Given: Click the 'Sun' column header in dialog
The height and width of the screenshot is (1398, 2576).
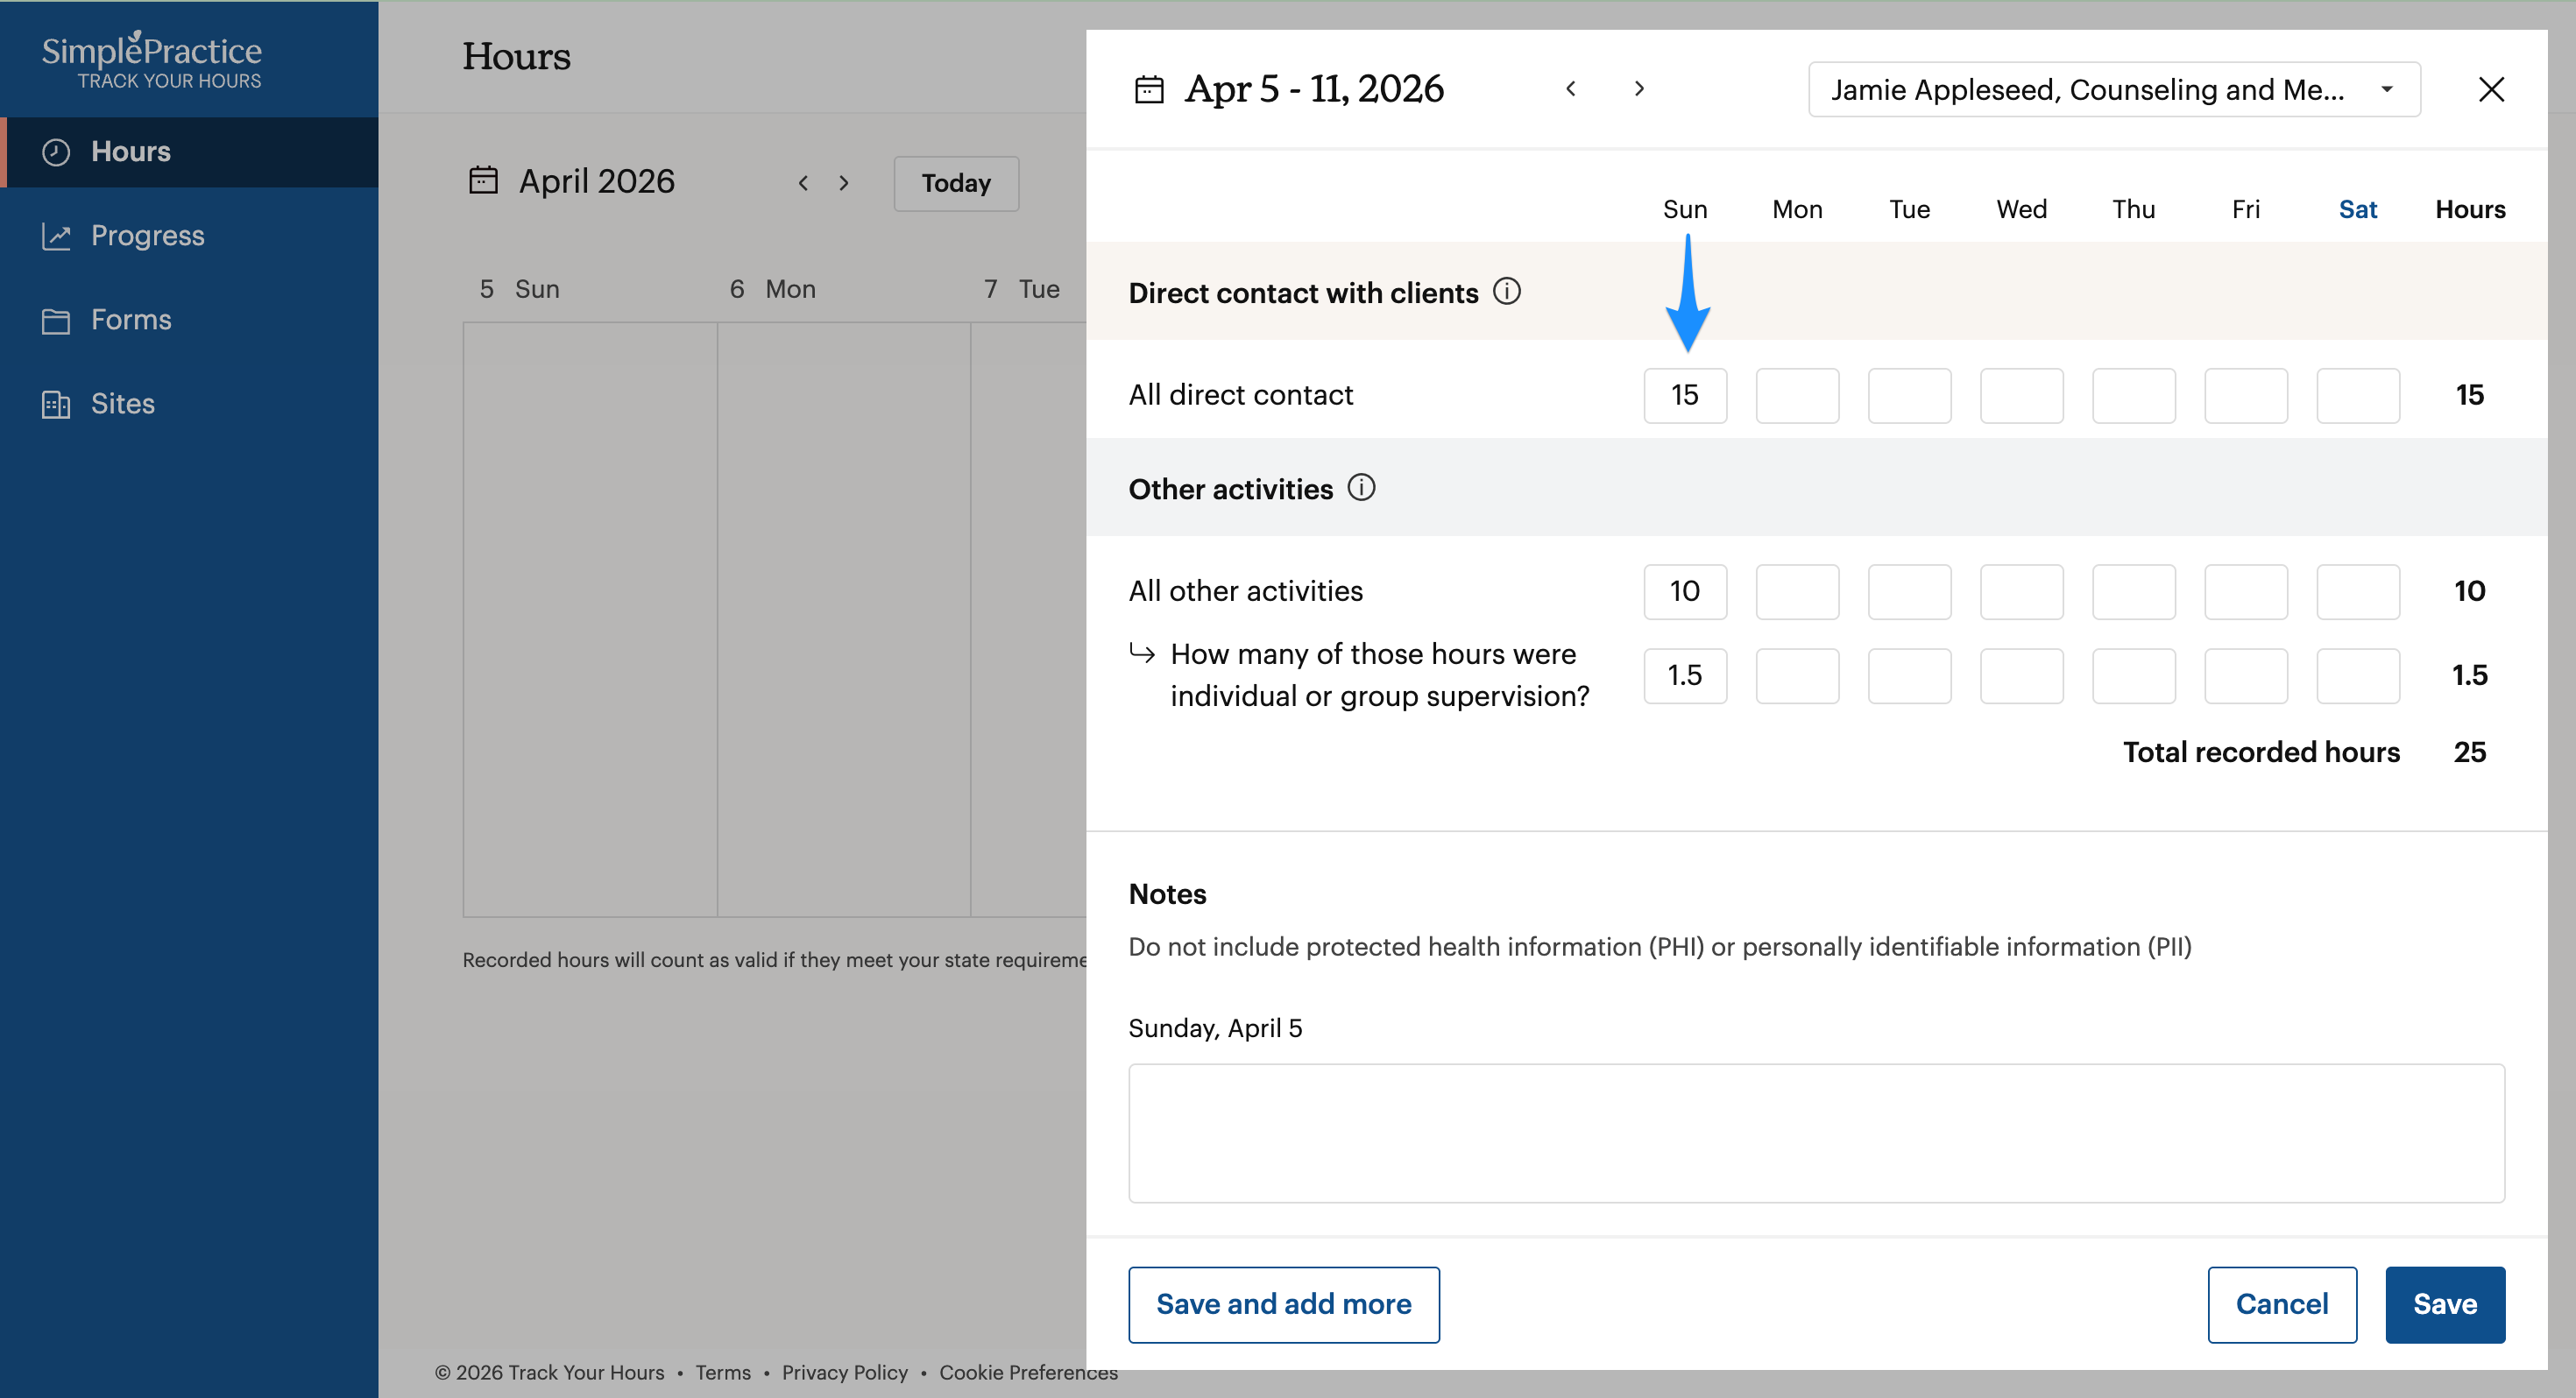Looking at the screenshot, I should click(1685, 210).
